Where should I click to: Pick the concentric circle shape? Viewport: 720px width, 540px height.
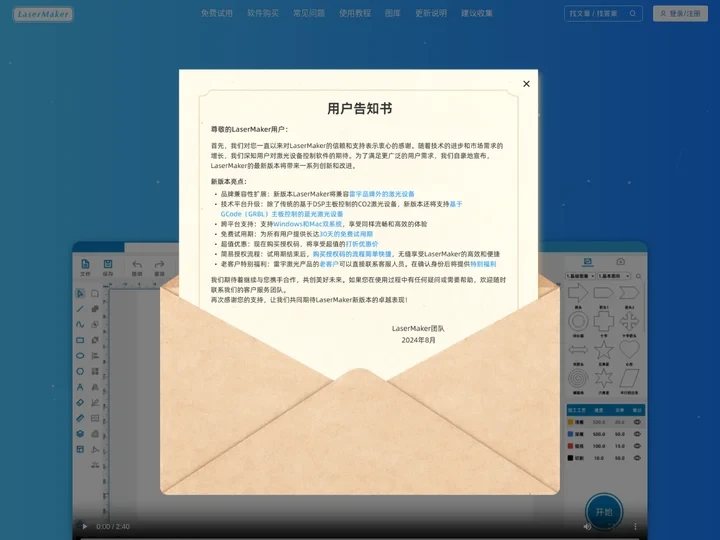pyautogui.click(x=578, y=321)
